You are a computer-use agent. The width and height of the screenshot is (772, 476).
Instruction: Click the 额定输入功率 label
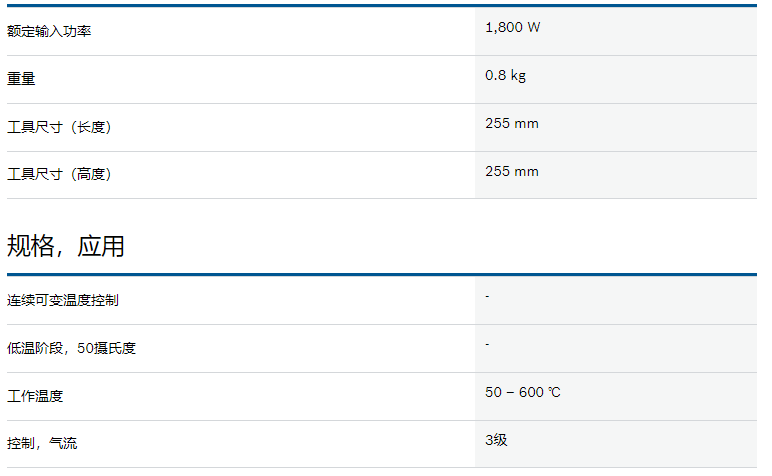coord(49,32)
